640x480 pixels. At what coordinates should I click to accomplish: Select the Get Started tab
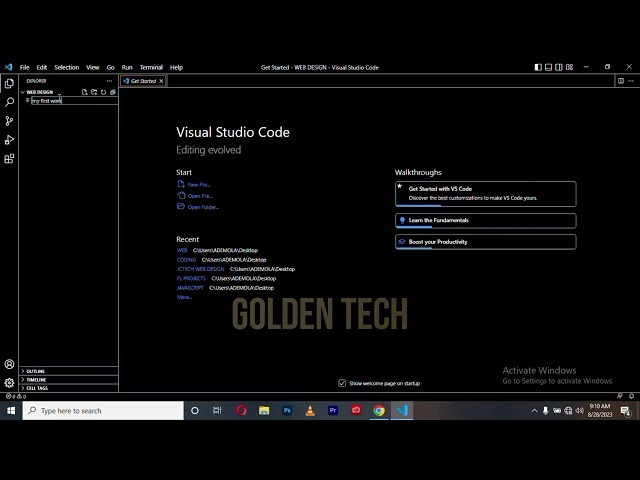tap(143, 81)
